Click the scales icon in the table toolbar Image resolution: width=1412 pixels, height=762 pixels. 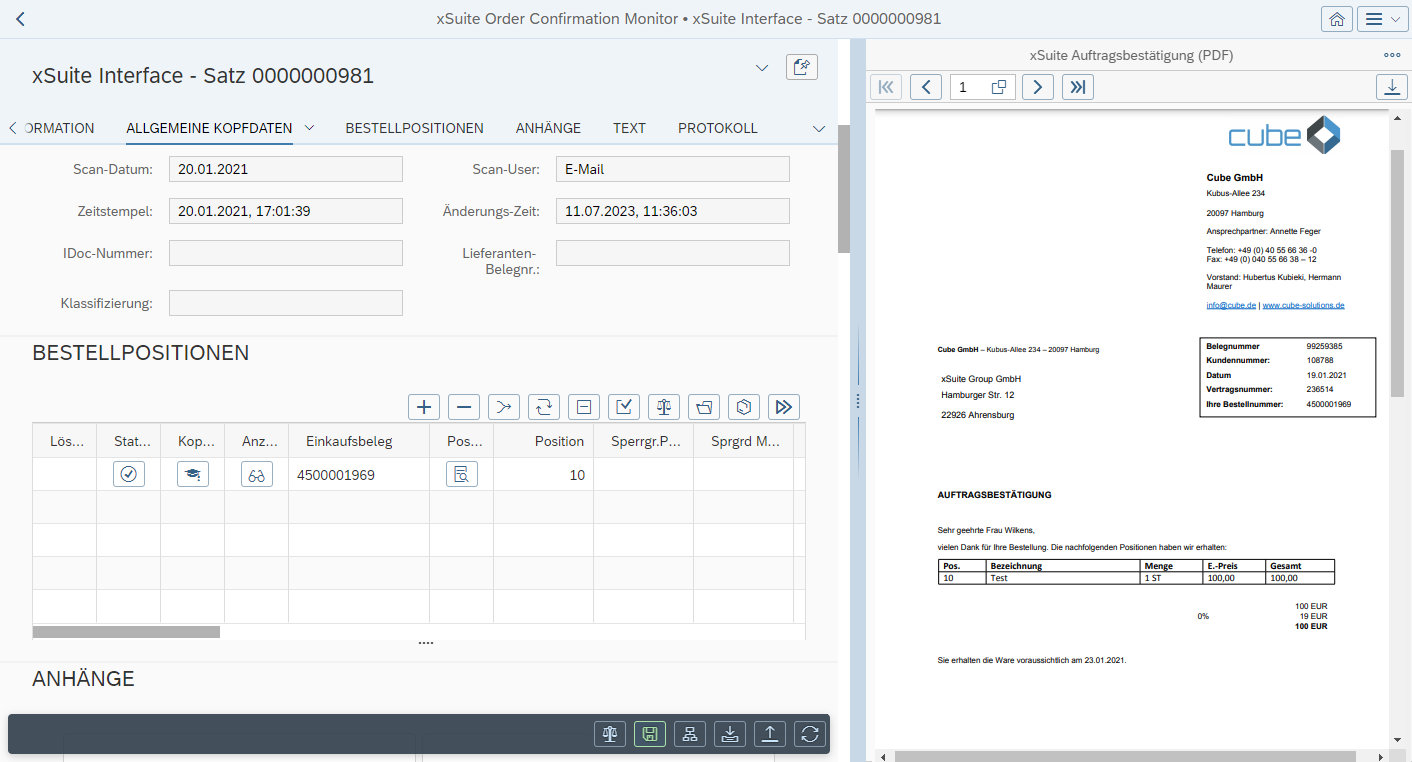(x=664, y=407)
